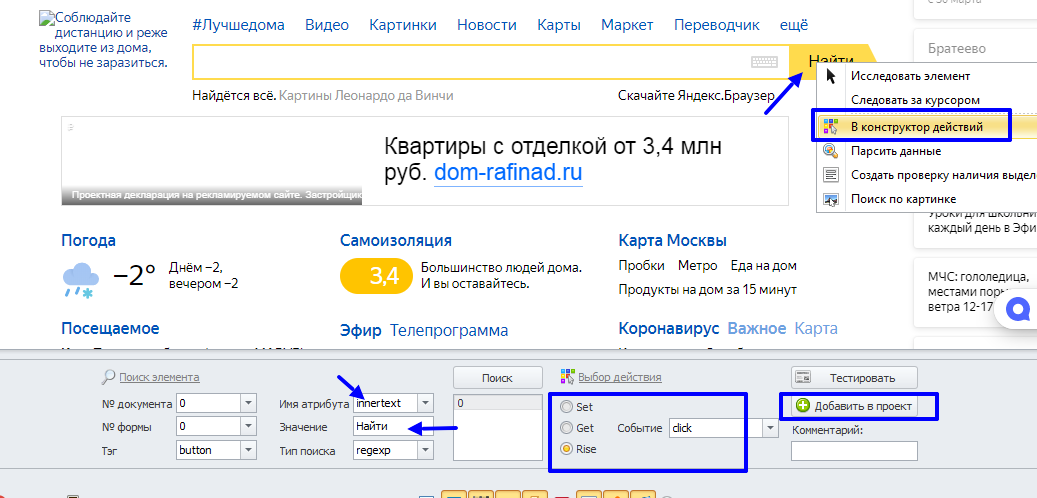The image size is (1037, 498).
Task: Open the Телепрограмма link
Action: coord(449,331)
